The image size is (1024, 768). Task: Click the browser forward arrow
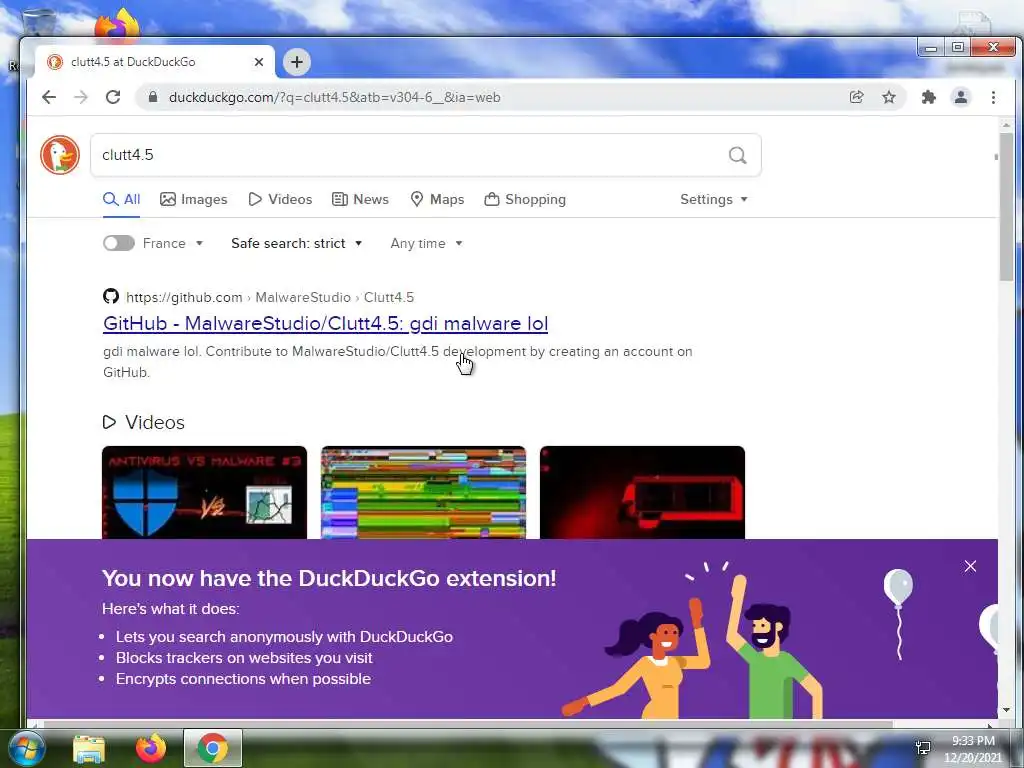pyautogui.click(x=81, y=97)
